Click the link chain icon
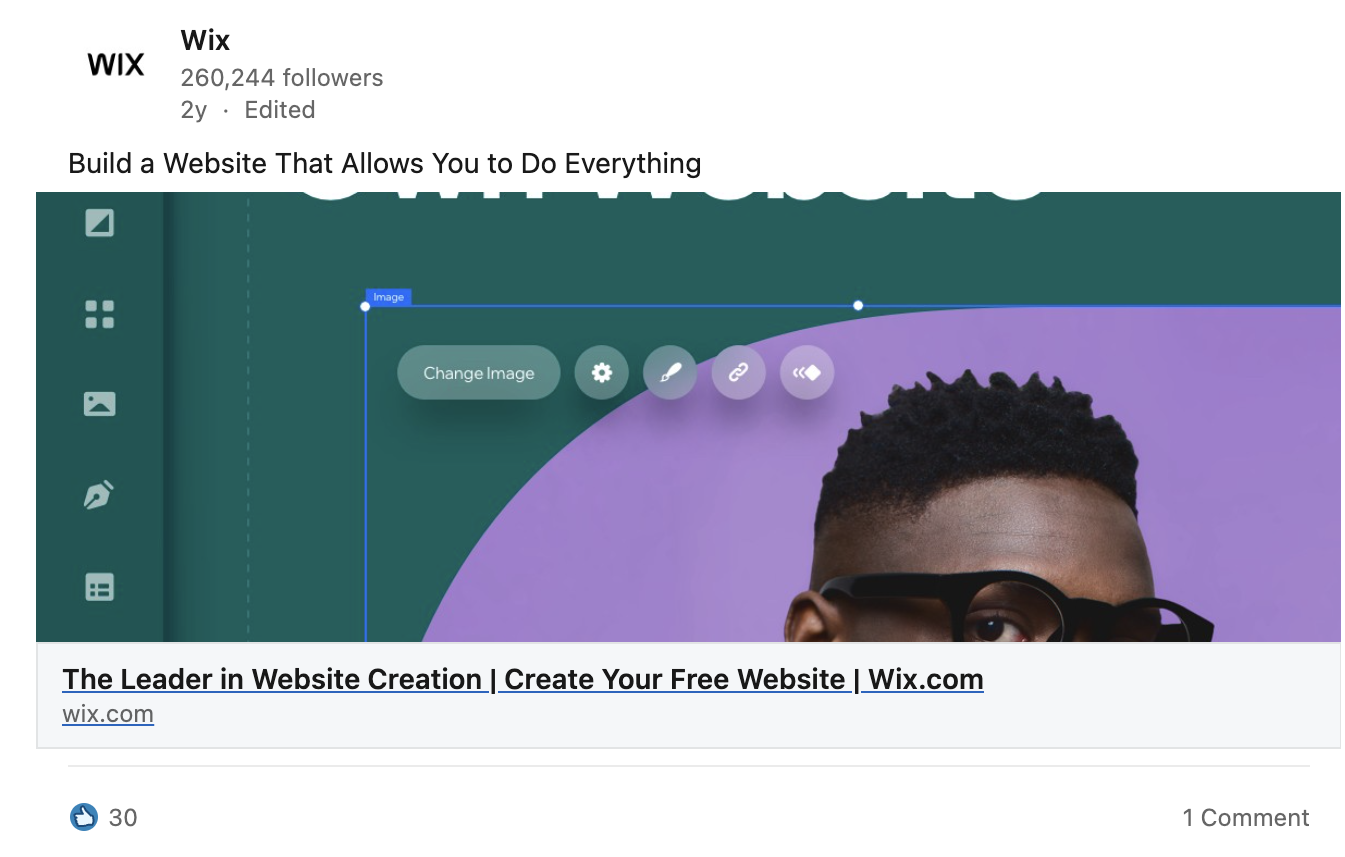The height and width of the screenshot is (857, 1345). point(738,373)
